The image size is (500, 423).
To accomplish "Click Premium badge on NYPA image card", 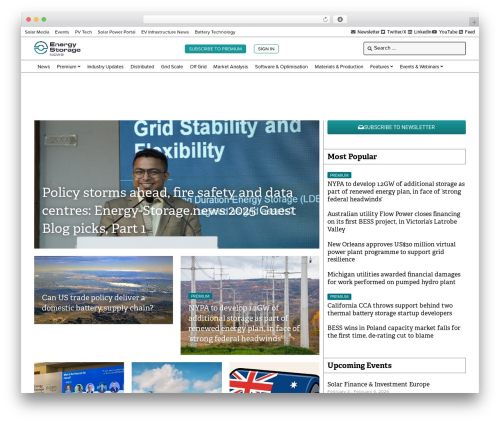I will [x=200, y=296].
